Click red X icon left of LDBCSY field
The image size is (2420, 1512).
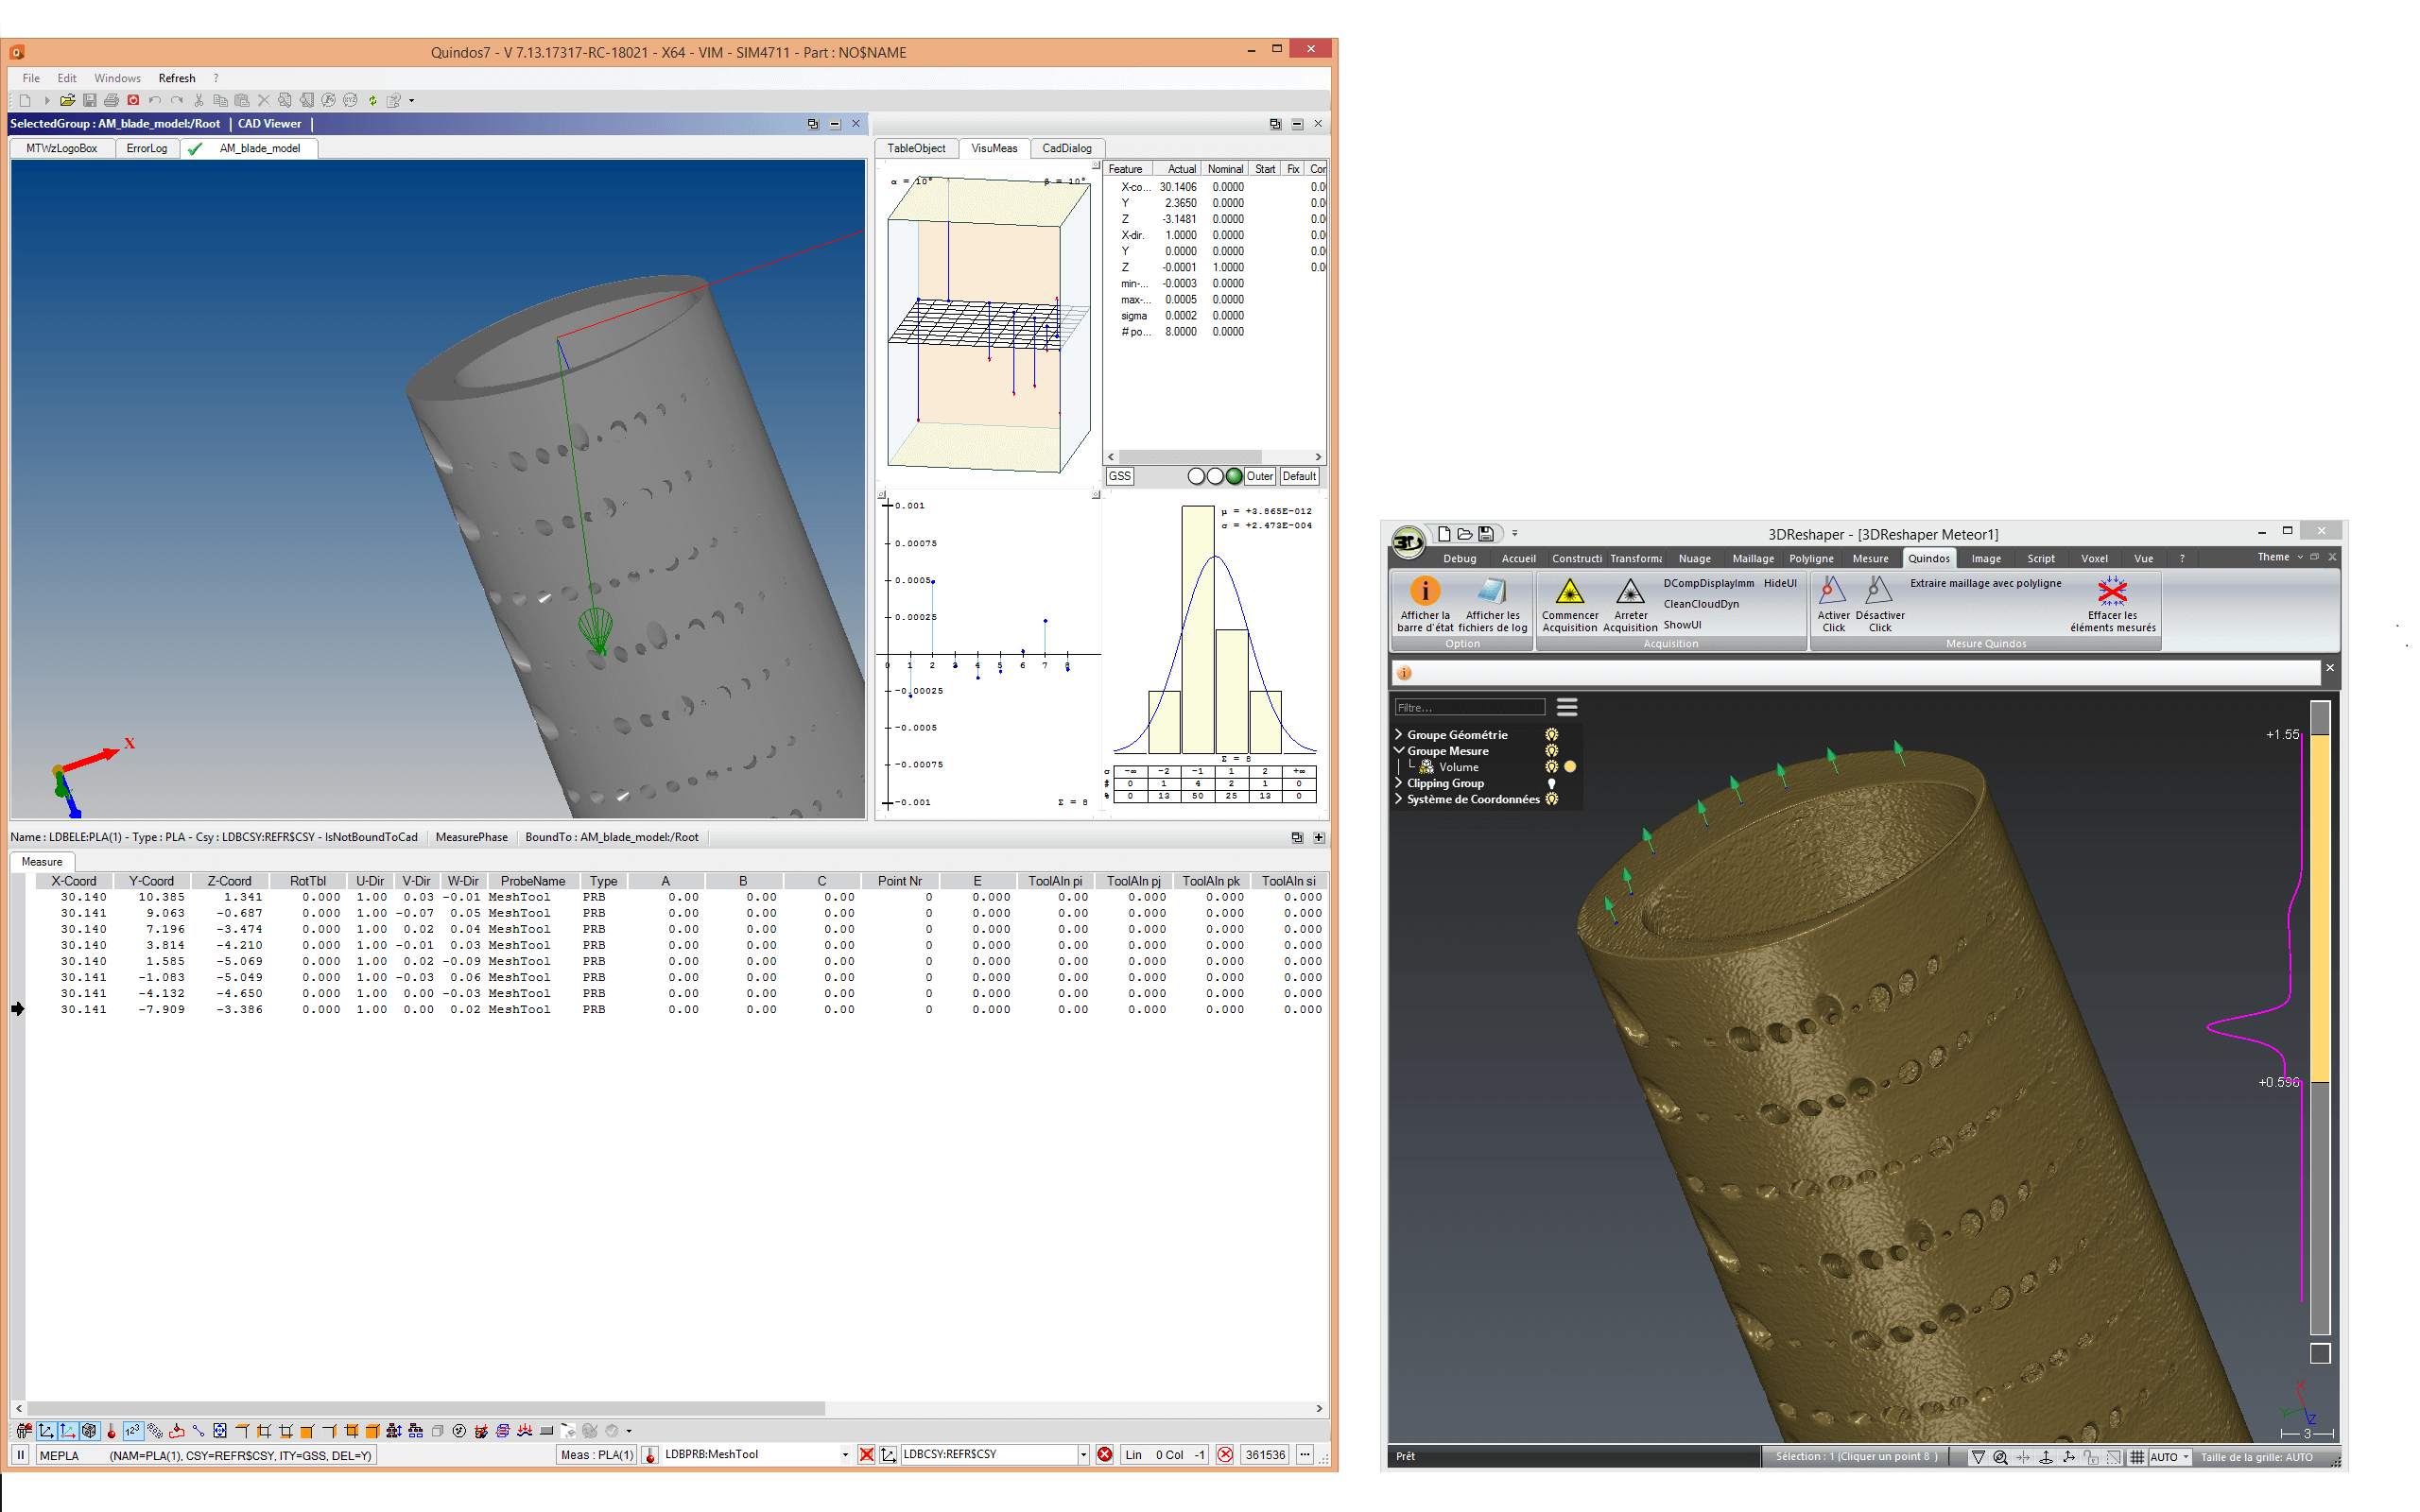click(x=866, y=1455)
